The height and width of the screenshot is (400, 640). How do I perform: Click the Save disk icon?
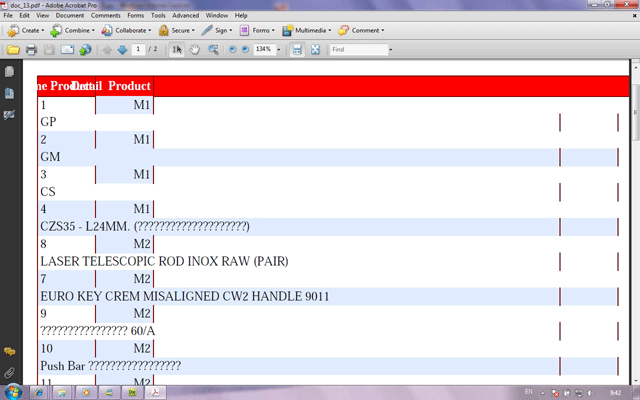[x=49, y=50]
